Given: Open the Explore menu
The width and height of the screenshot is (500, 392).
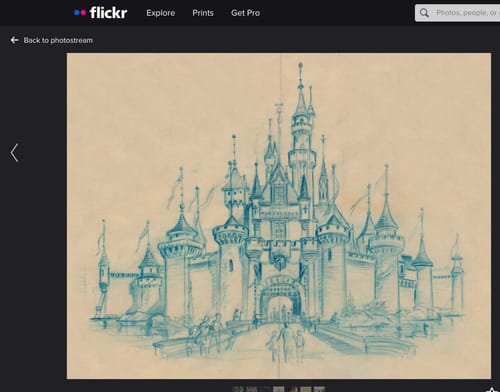Looking at the screenshot, I should (x=161, y=13).
